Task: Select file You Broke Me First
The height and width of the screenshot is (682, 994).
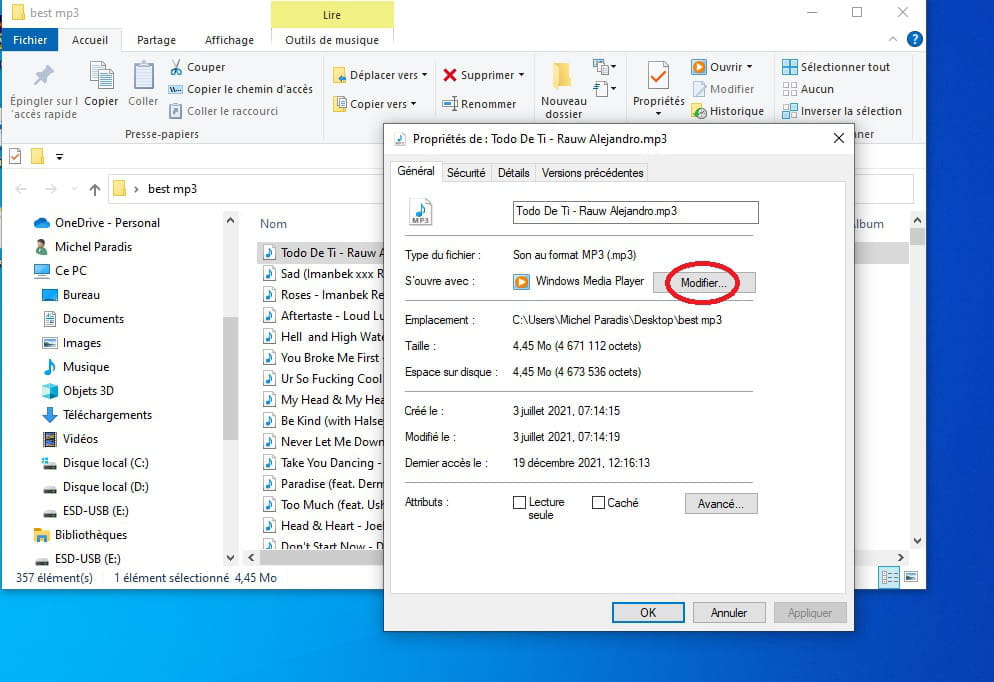Action: click(323, 357)
